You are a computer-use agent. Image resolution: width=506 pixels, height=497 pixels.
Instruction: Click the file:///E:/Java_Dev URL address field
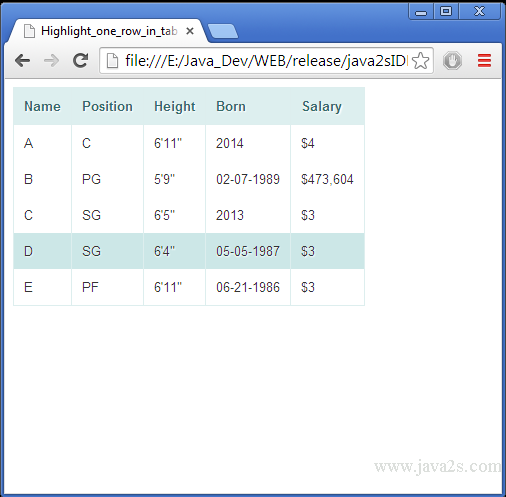tap(266, 61)
